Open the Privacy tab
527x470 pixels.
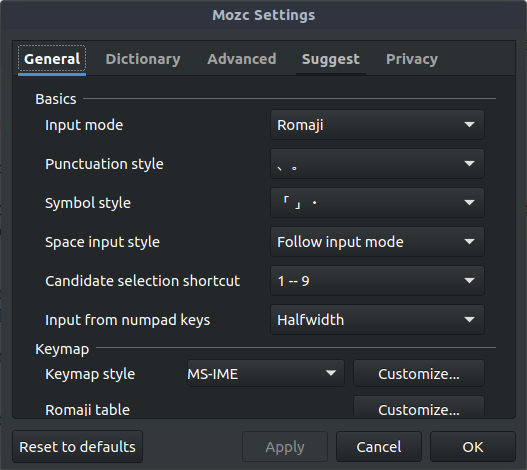coord(412,60)
